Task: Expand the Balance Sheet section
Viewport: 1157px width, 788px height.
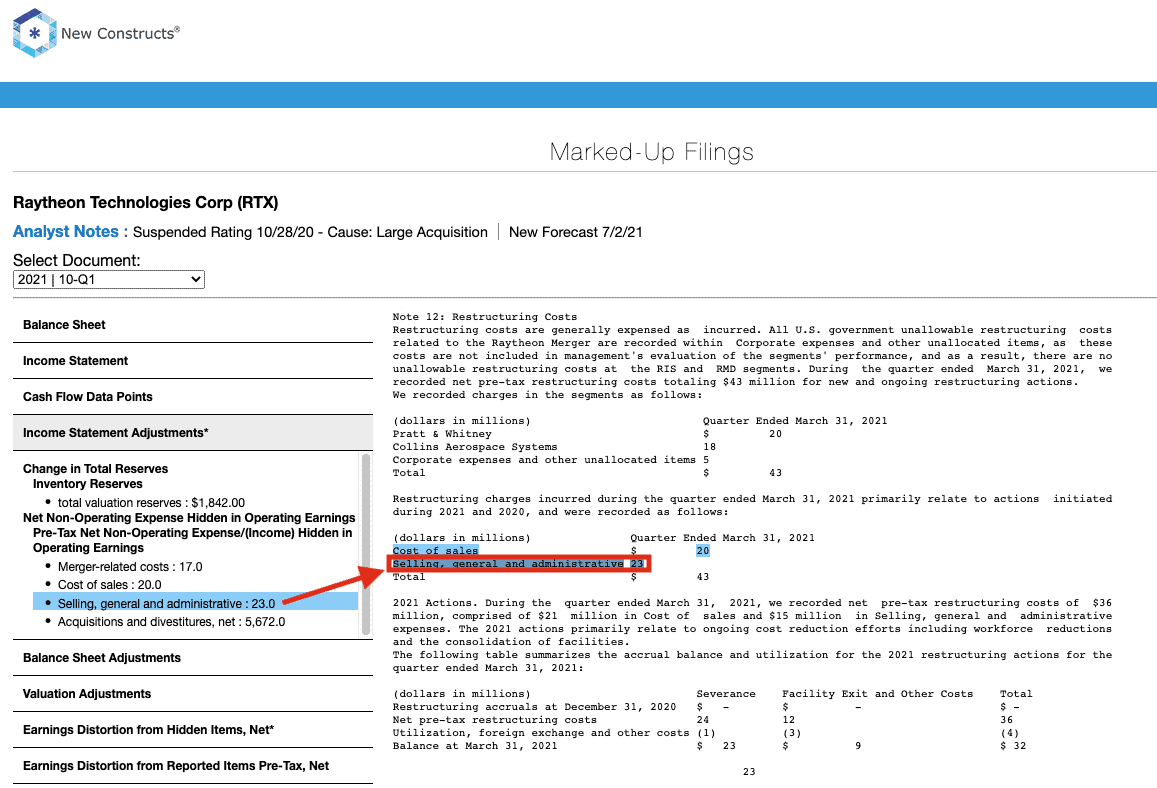Action: 193,325
